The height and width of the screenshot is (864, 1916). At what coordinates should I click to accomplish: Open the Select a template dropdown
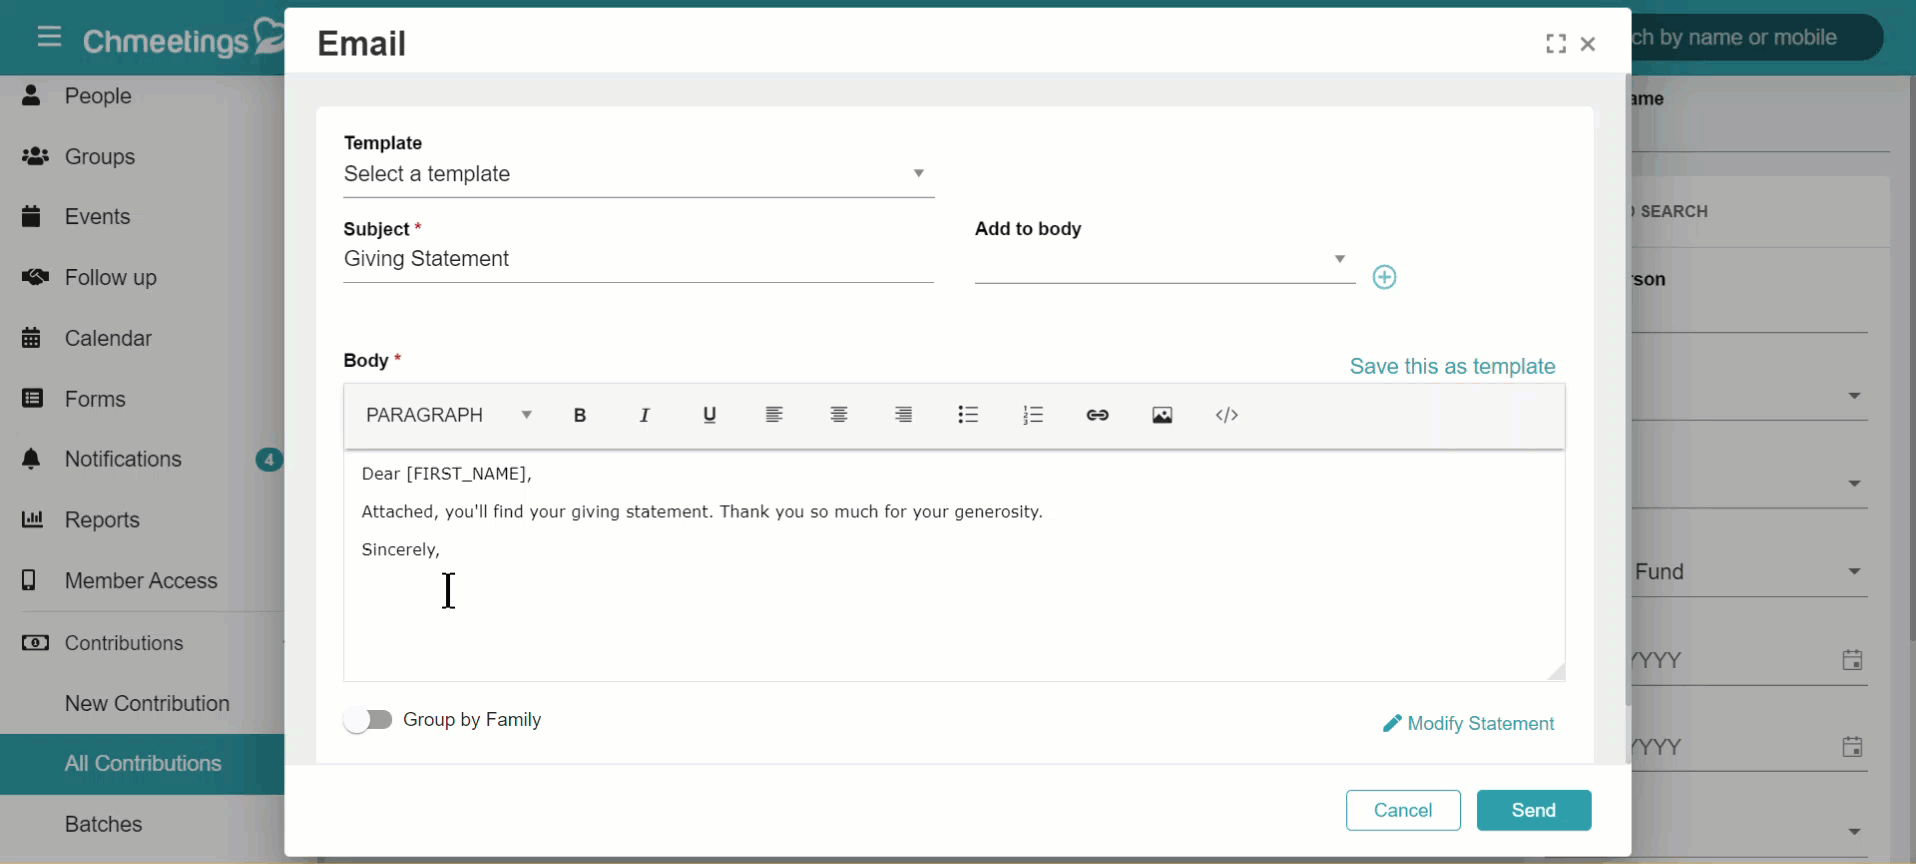click(x=639, y=174)
